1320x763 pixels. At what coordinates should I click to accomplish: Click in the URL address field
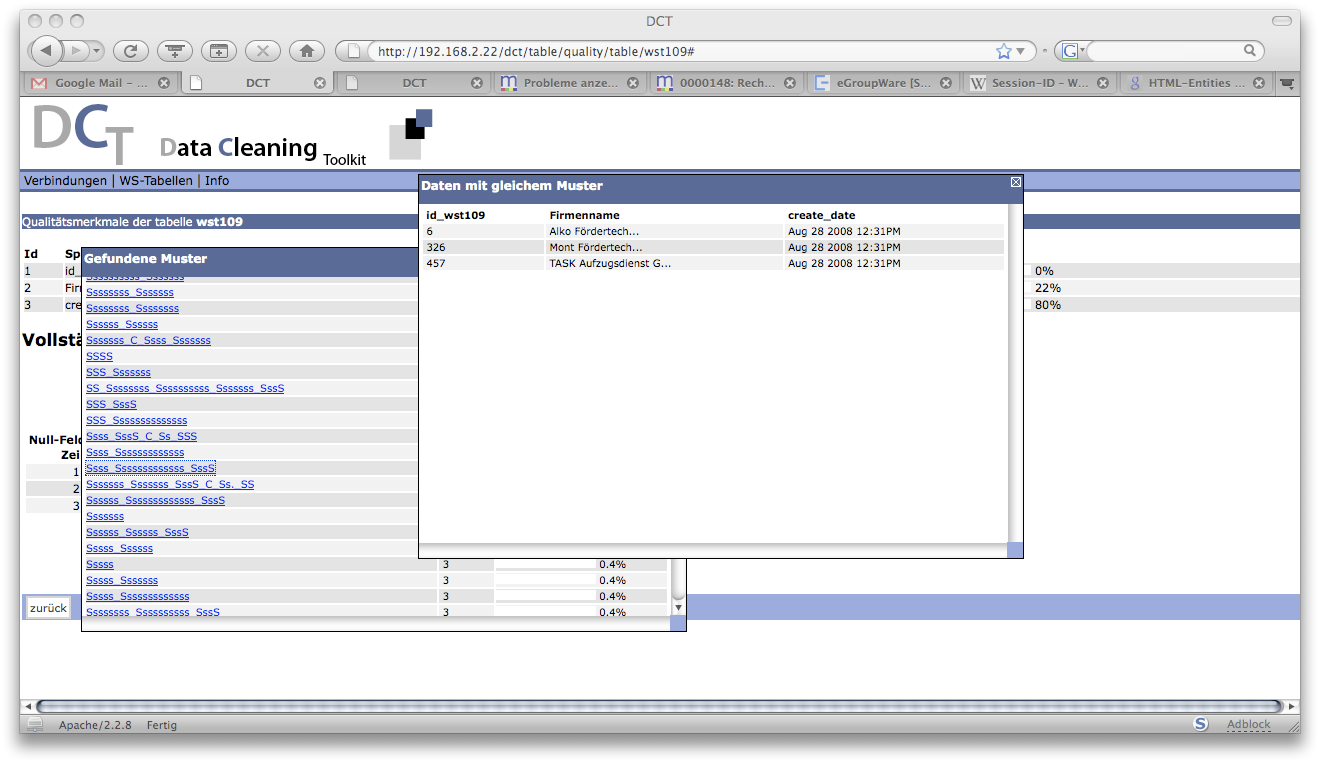click(680, 51)
